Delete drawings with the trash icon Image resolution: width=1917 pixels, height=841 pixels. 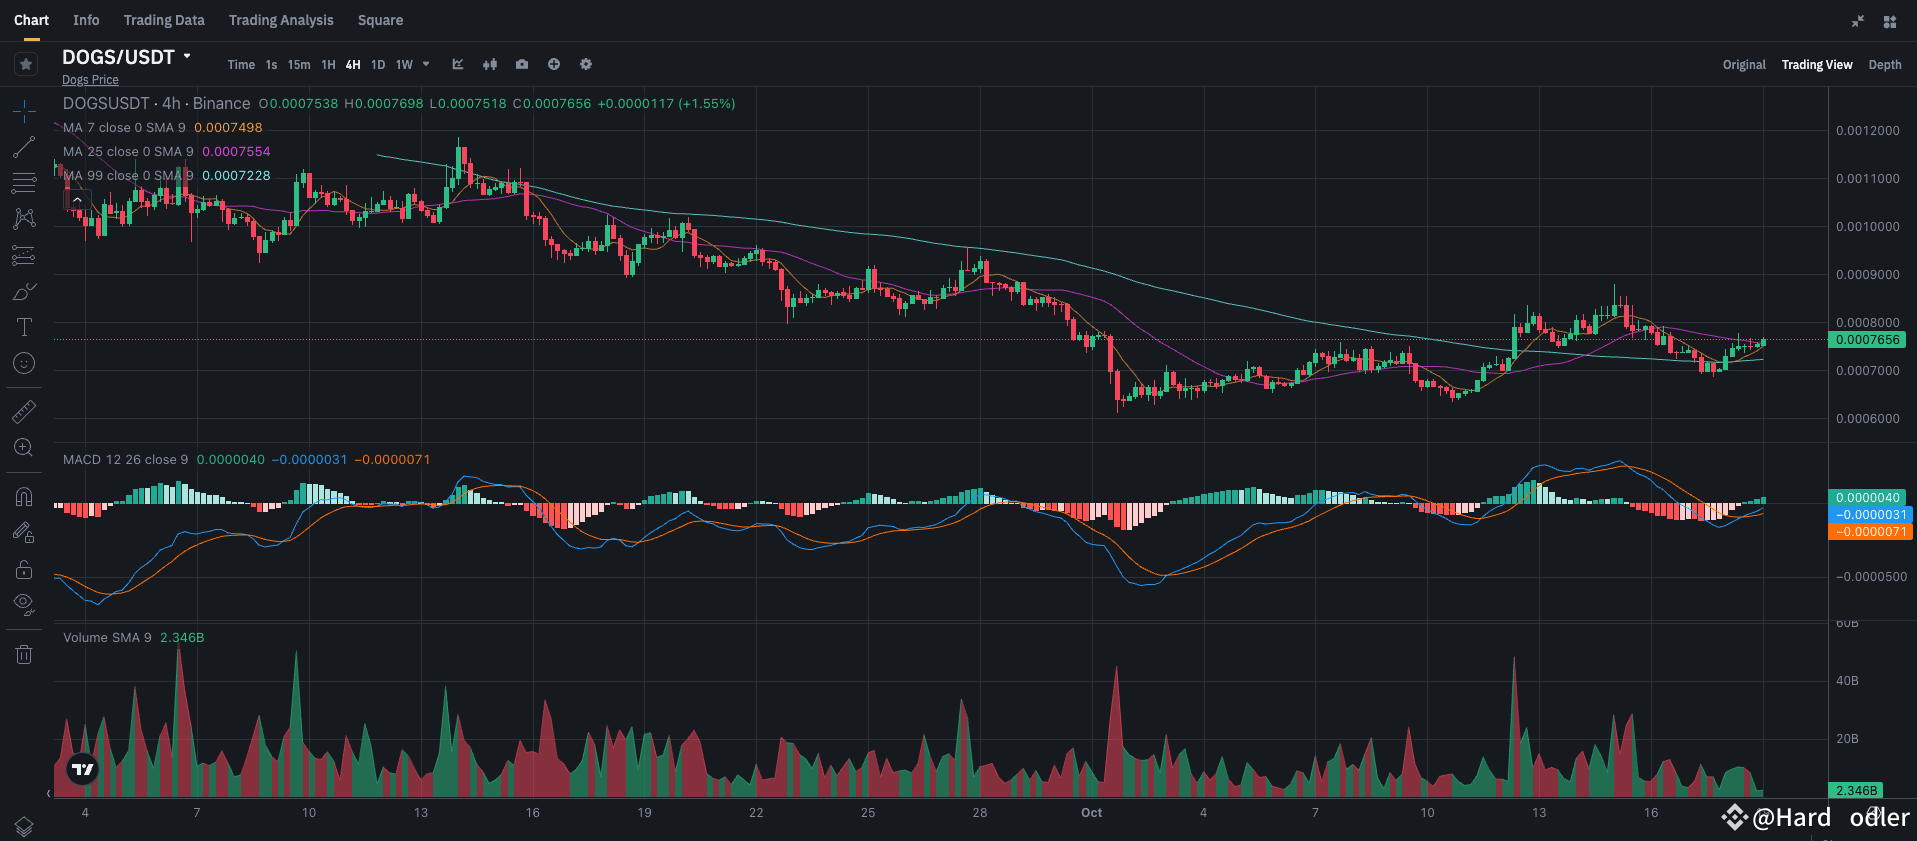tap(24, 654)
